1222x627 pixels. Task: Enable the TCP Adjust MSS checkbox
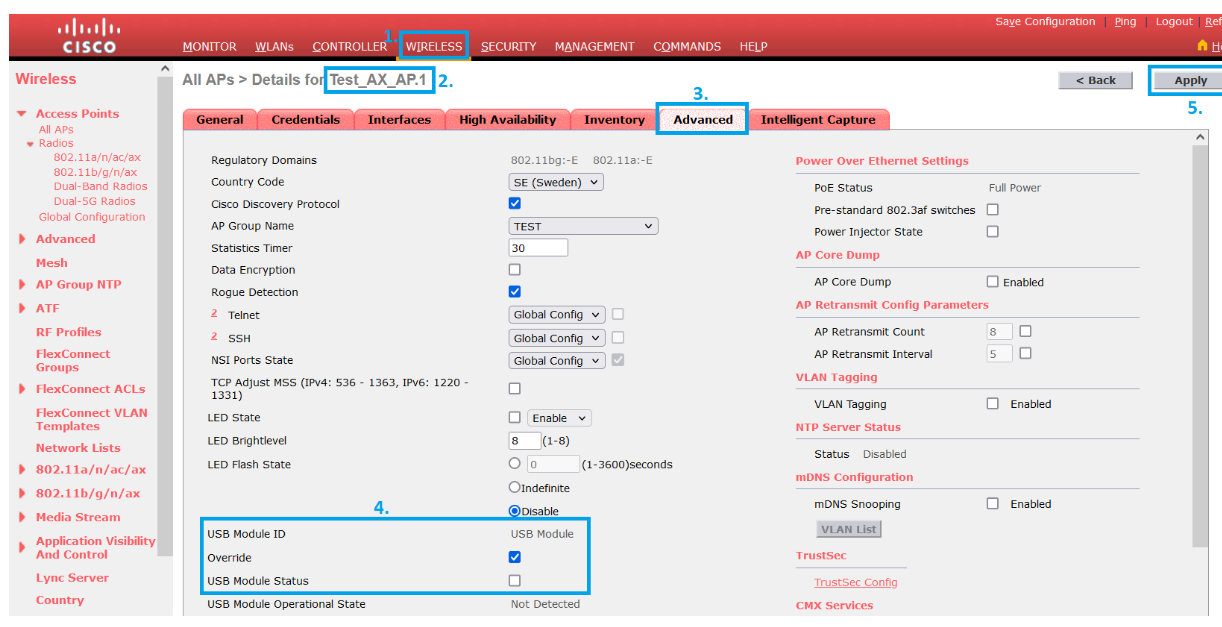click(515, 388)
